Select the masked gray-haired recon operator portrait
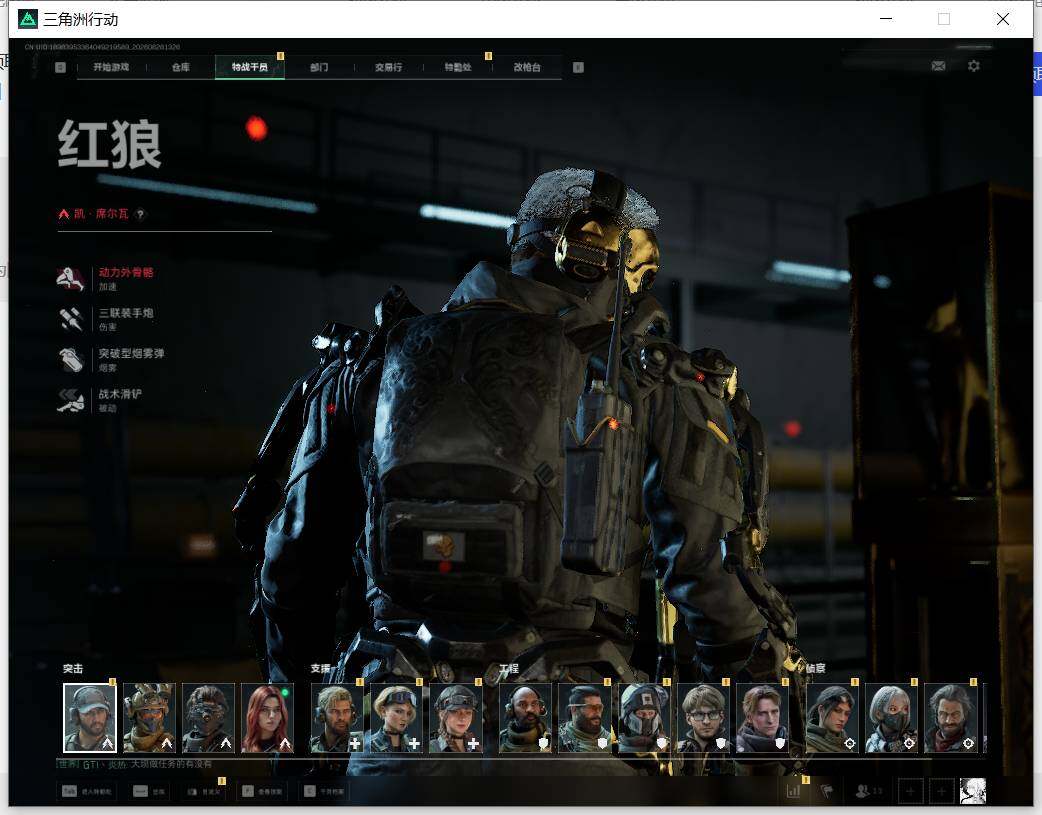1042x815 pixels. point(891,718)
